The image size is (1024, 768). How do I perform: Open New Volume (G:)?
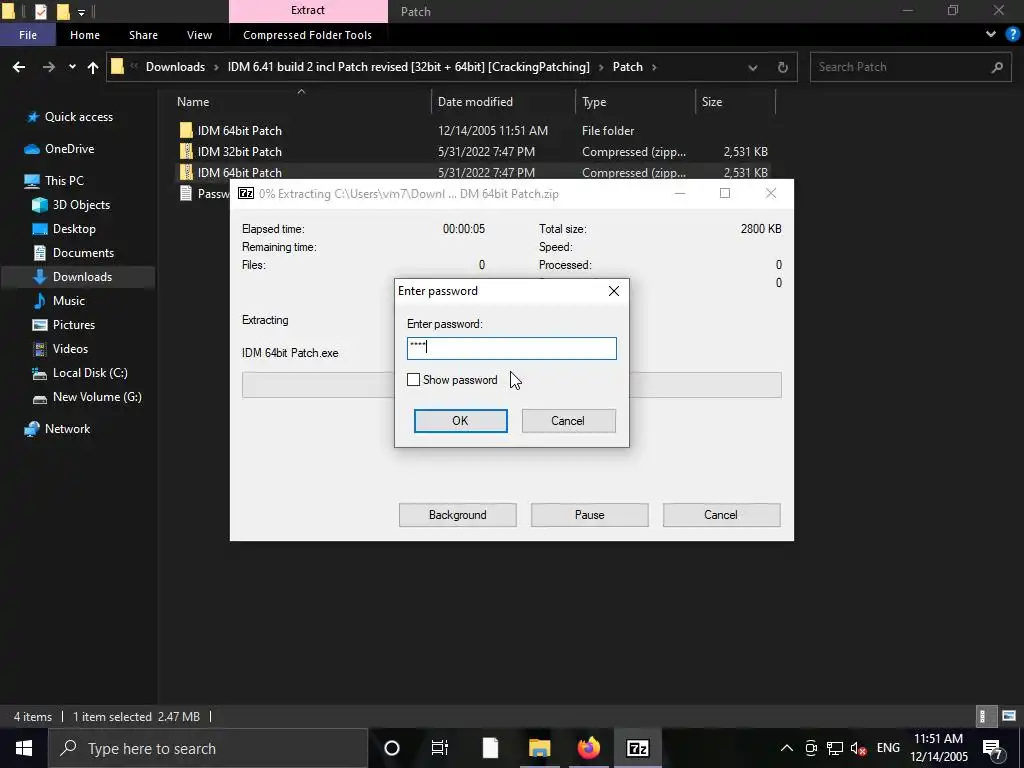click(x=97, y=397)
